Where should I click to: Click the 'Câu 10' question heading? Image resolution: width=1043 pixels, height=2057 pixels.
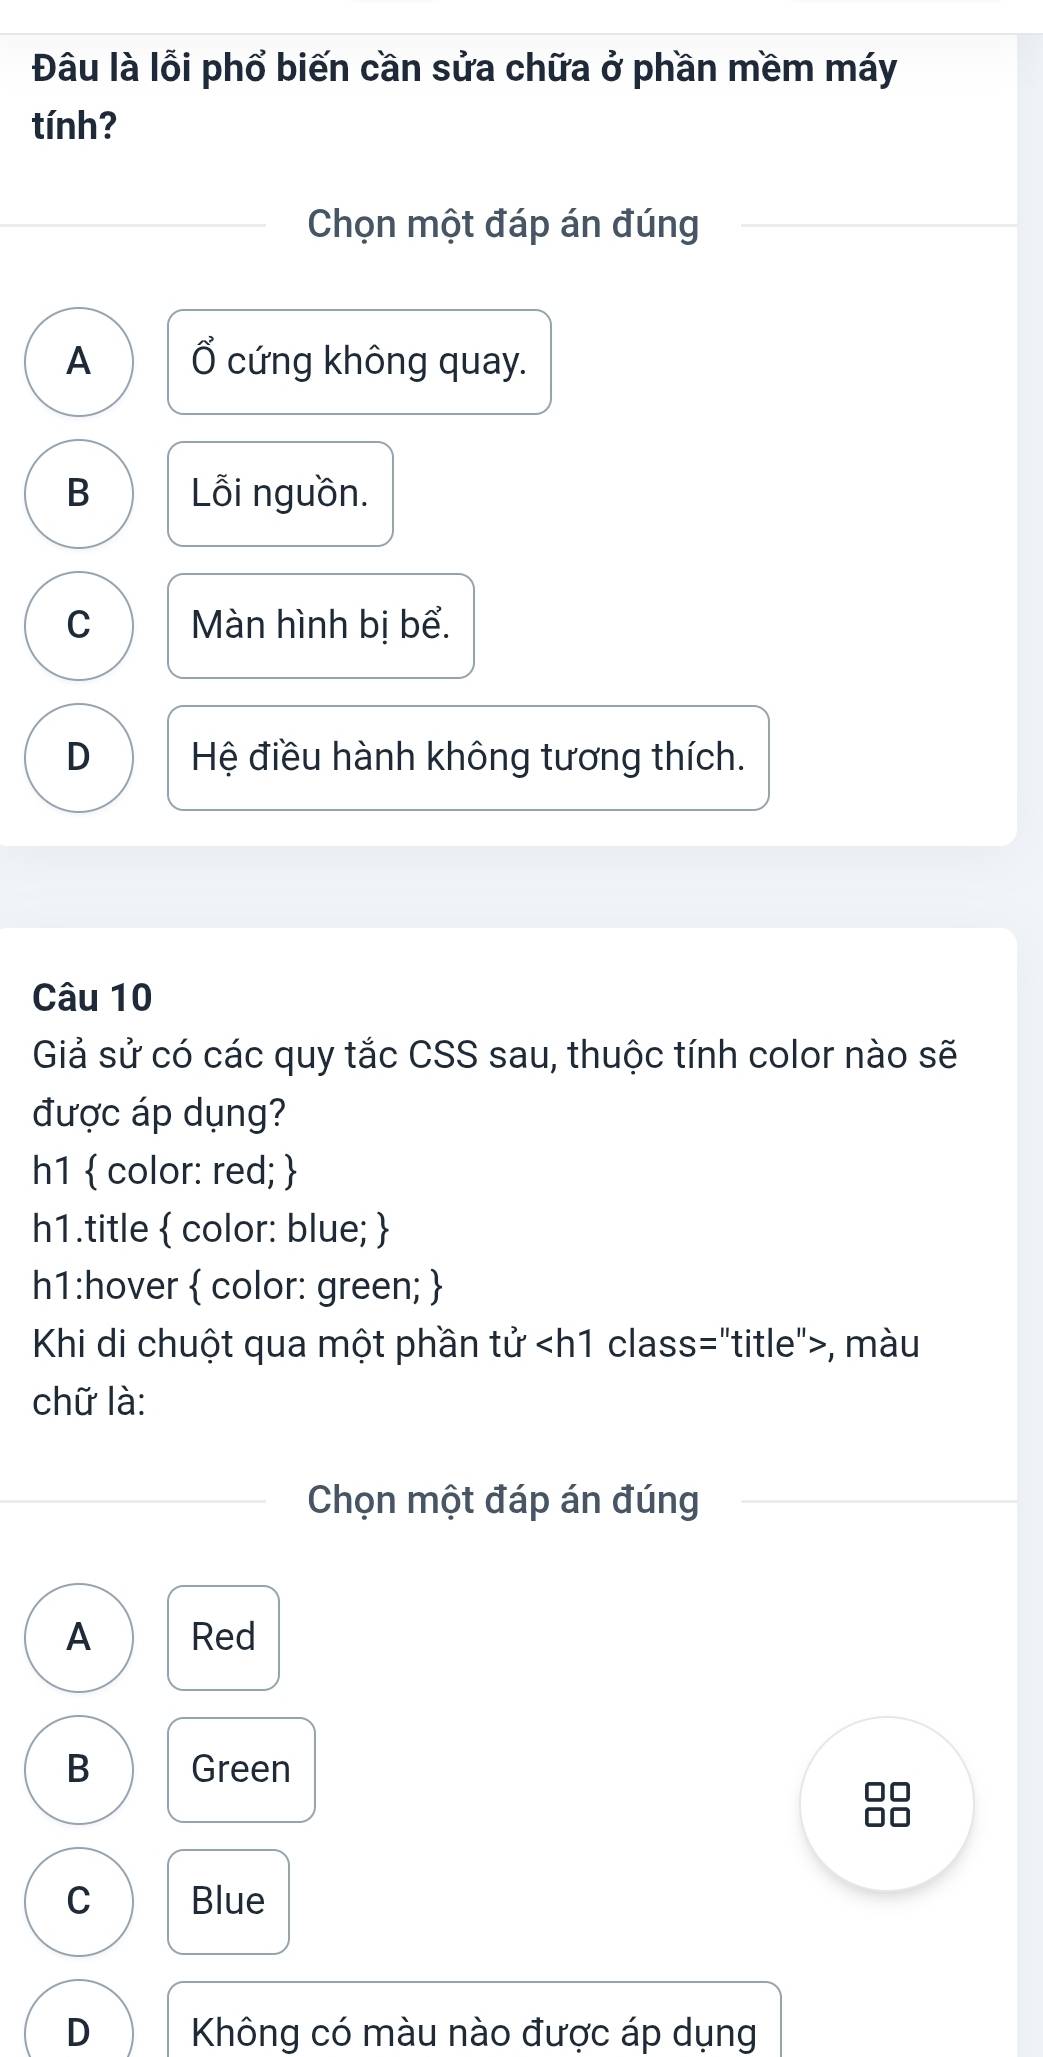[x=92, y=997]
